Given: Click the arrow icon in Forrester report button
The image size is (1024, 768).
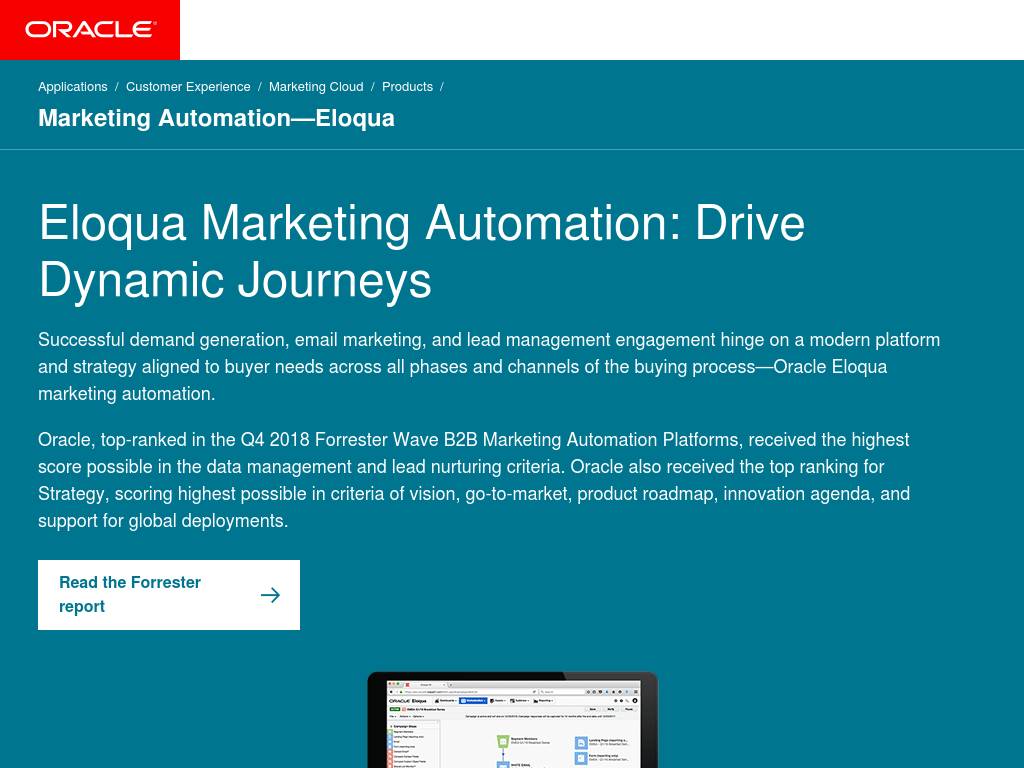Looking at the screenshot, I should 270,595.
